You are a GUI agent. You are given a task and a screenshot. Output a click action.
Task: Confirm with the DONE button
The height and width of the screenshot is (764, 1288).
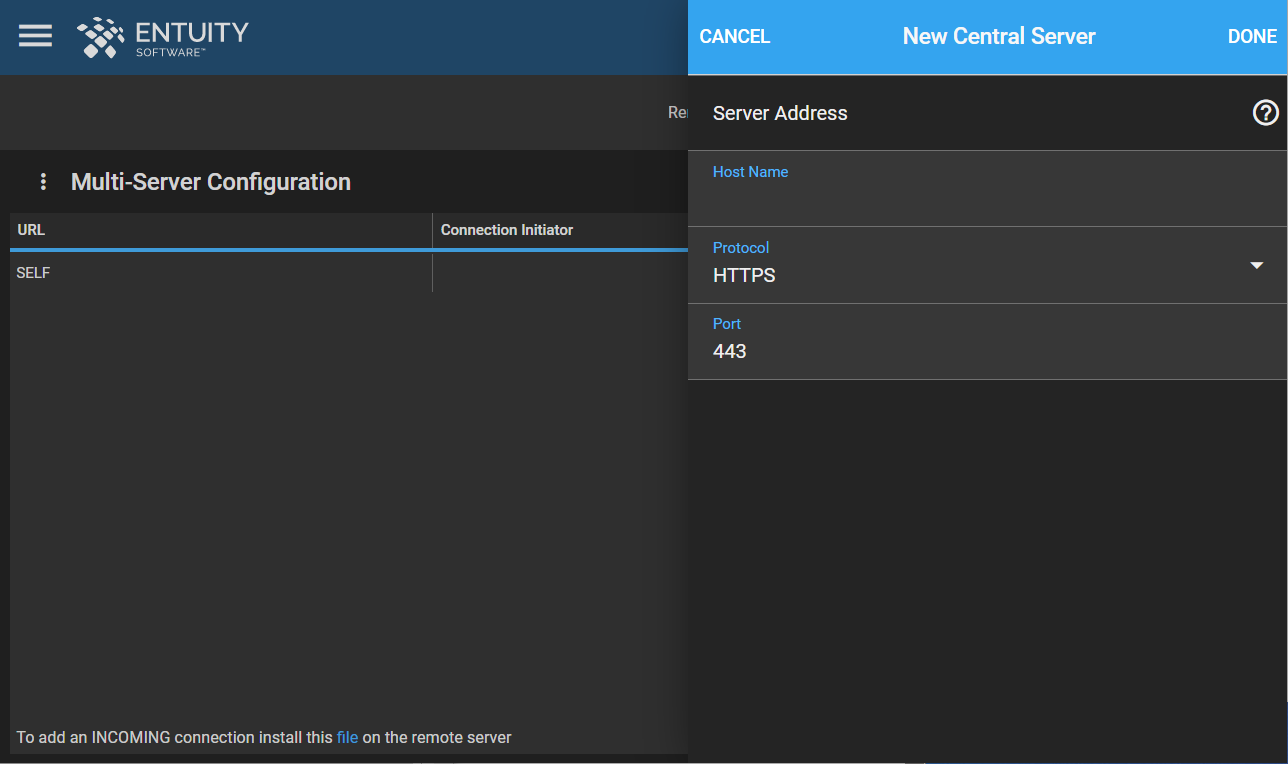(x=1252, y=37)
